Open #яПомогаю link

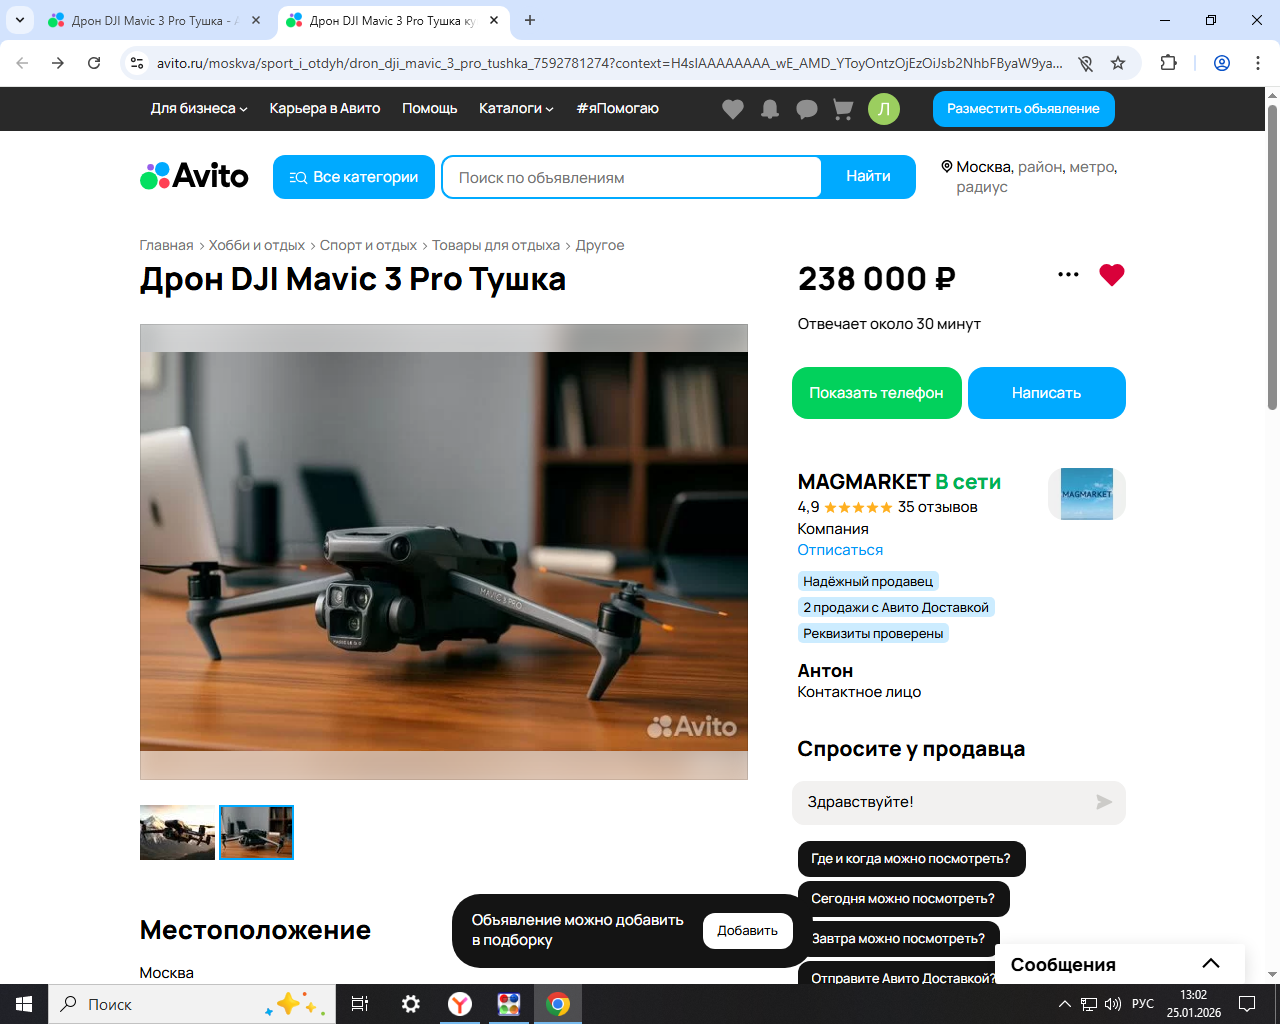[618, 109]
